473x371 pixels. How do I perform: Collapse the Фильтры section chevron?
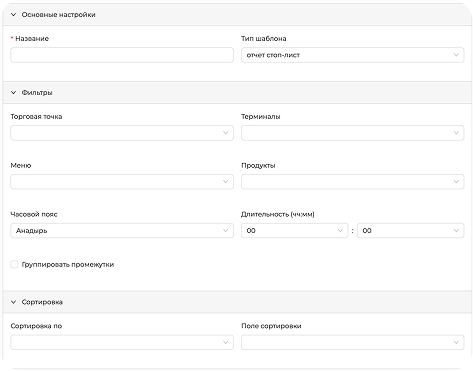pyautogui.click(x=13, y=93)
